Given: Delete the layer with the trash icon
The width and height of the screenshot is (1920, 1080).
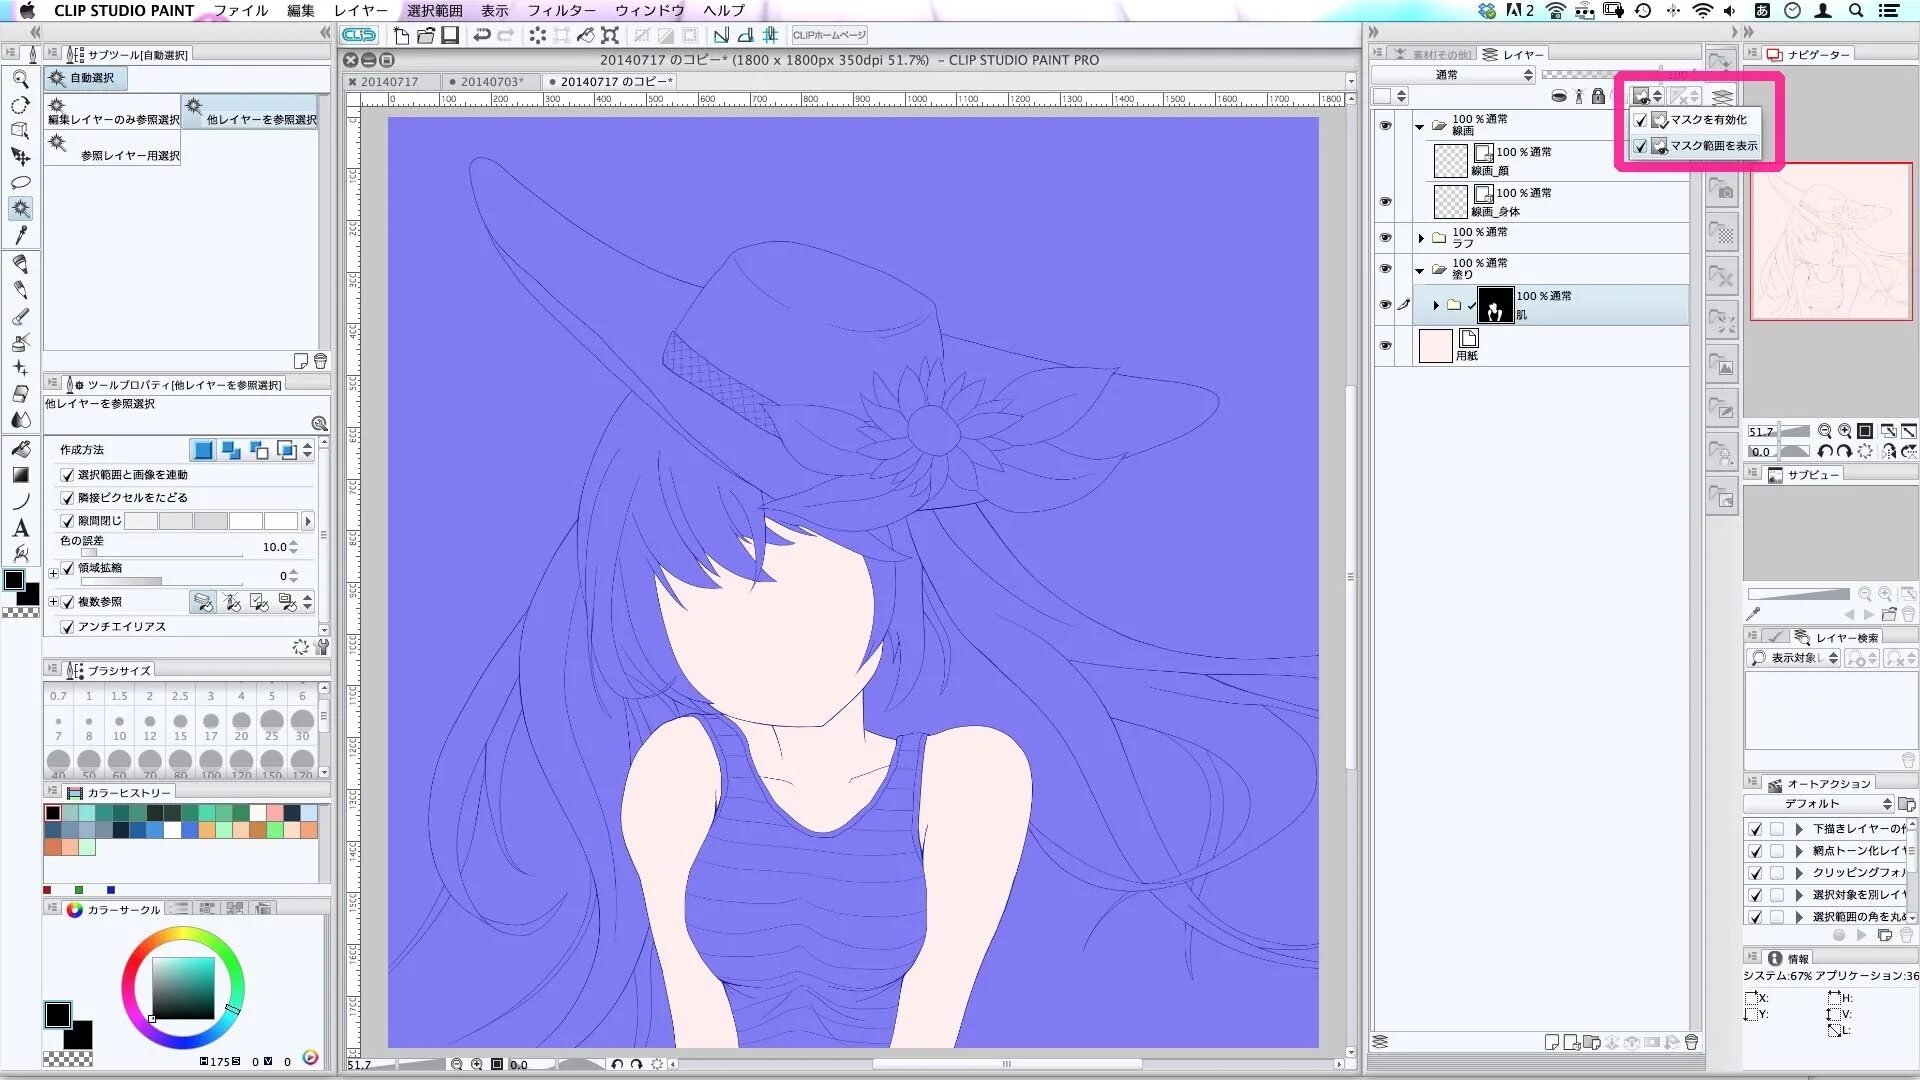Looking at the screenshot, I should coord(1692,1042).
